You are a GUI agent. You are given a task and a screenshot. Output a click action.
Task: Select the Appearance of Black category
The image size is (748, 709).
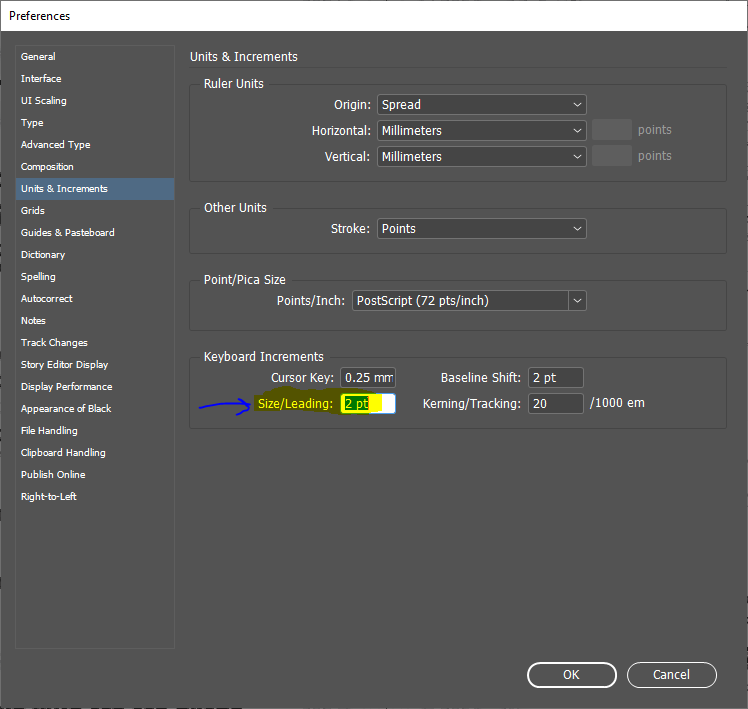click(x=66, y=409)
